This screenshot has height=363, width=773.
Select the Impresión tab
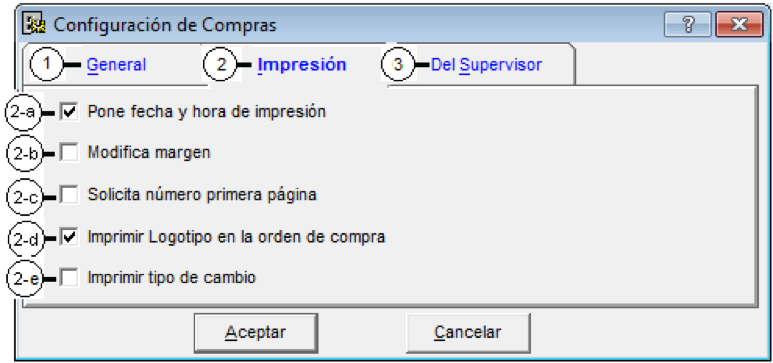[x=302, y=65]
